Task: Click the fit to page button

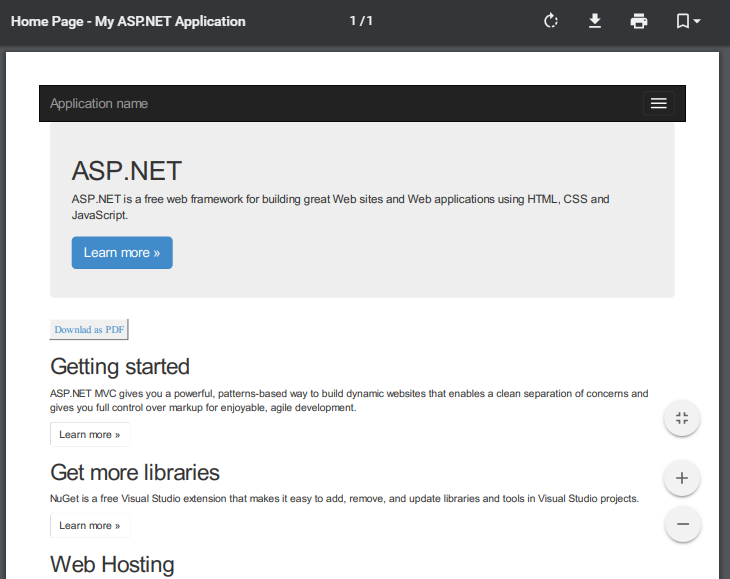Action: point(682,418)
